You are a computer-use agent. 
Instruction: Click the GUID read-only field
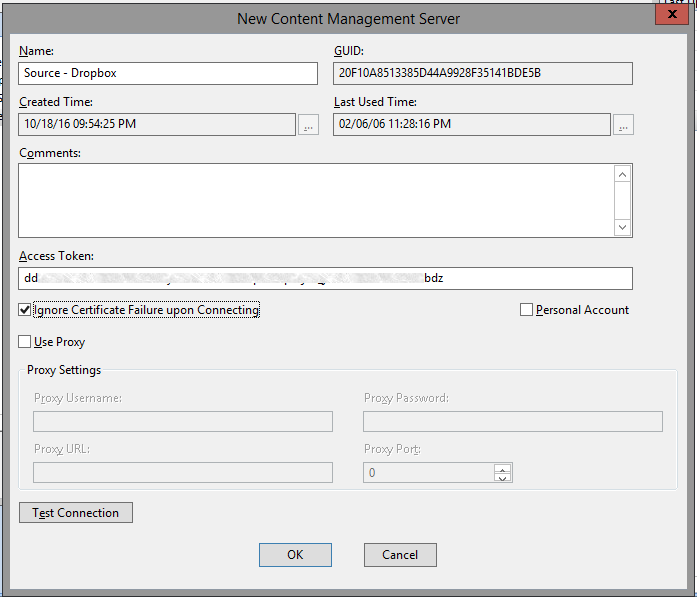click(x=482, y=73)
